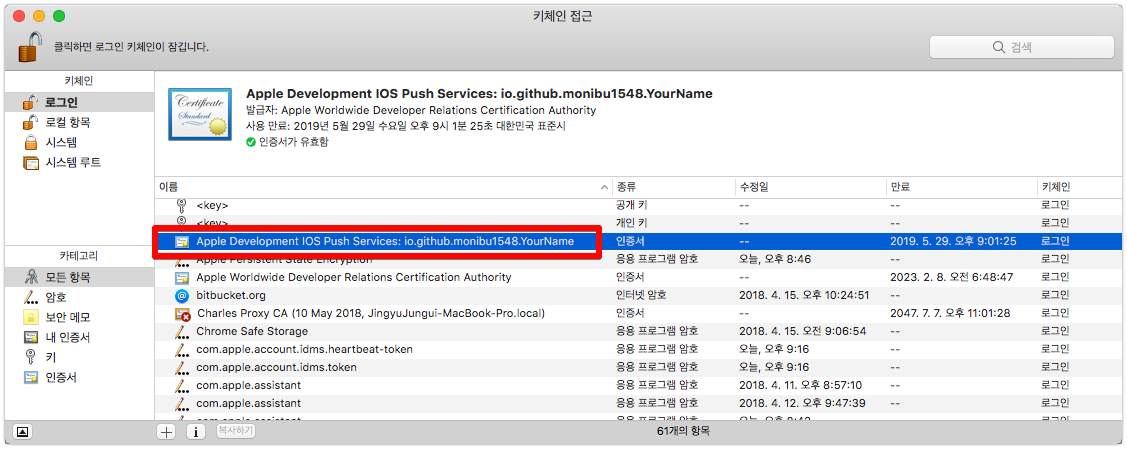The height and width of the screenshot is (449, 1127).
Task: Click the 복사하기 copy button
Action: 235,431
